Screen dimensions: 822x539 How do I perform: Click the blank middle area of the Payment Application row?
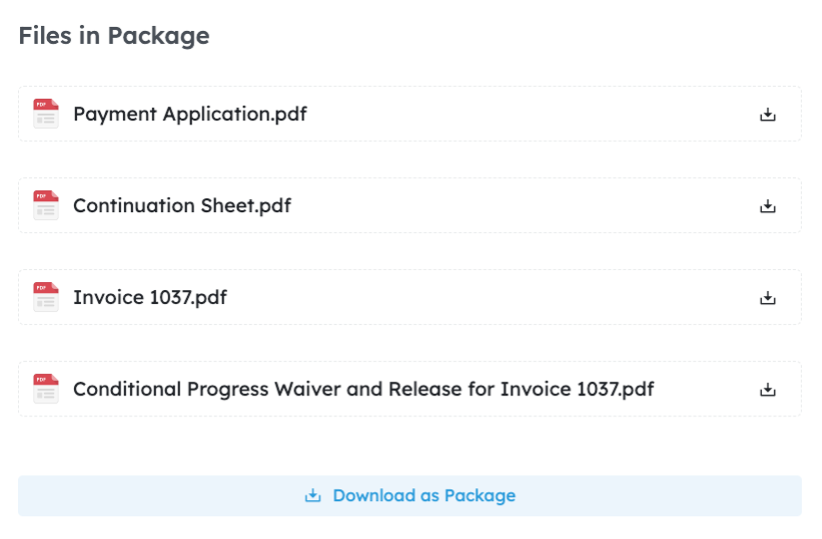click(530, 114)
